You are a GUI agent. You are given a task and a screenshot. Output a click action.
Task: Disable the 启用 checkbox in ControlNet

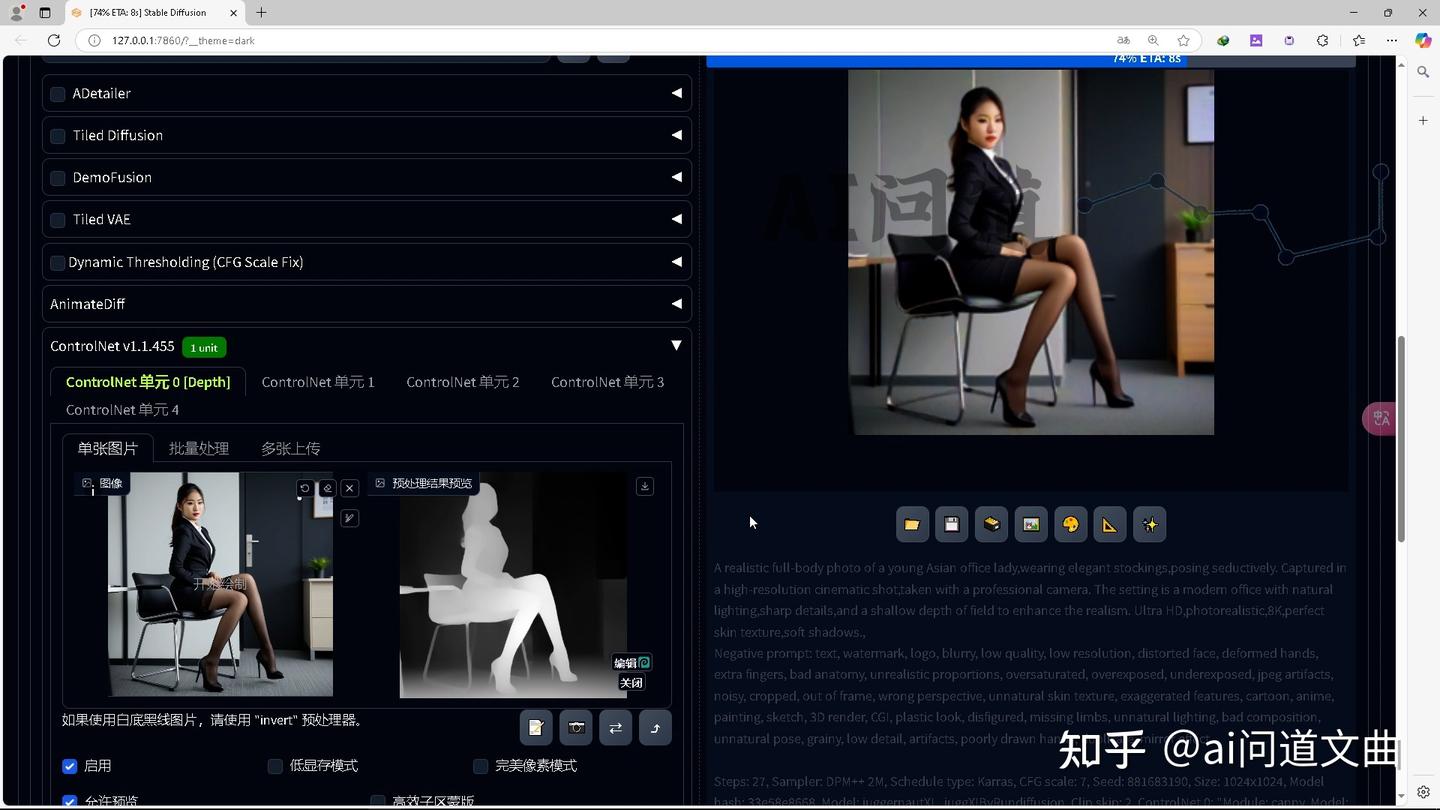pos(69,765)
